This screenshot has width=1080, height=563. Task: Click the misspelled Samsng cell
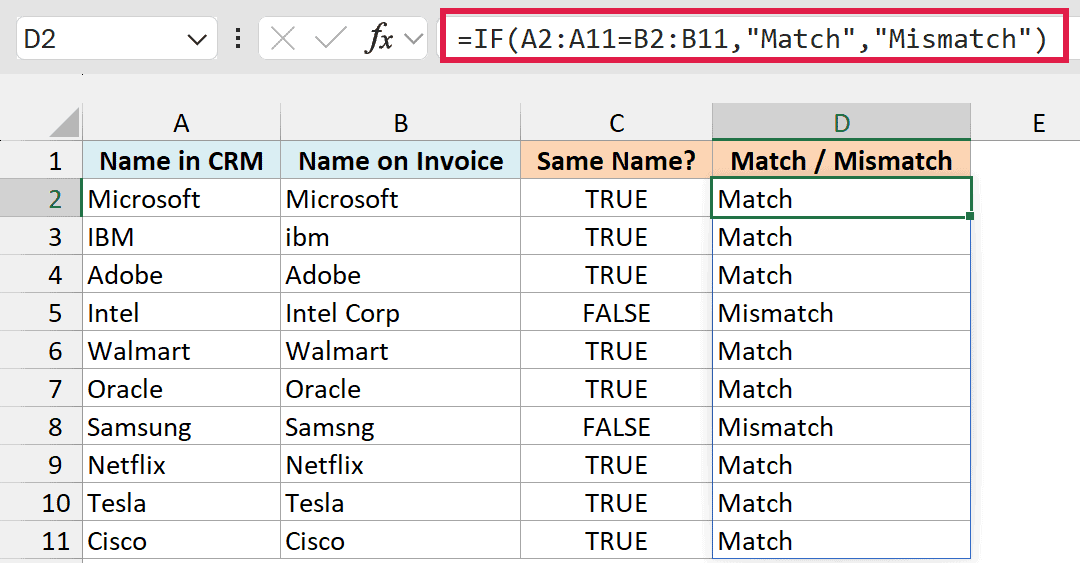coord(400,426)
